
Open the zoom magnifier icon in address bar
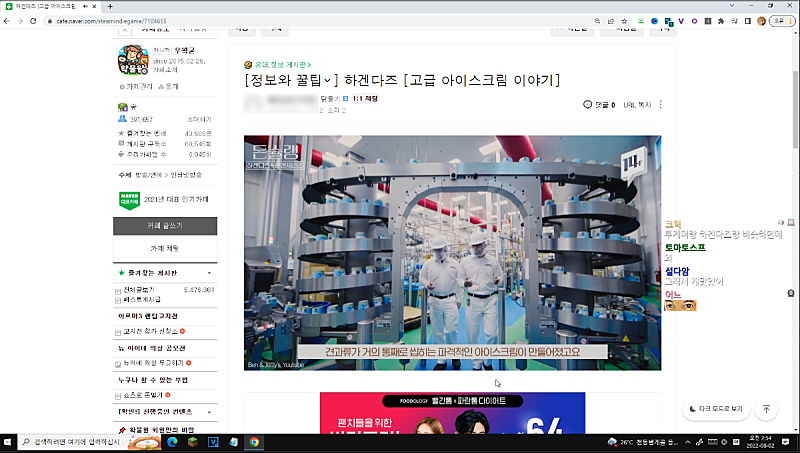tap(597, 21)
